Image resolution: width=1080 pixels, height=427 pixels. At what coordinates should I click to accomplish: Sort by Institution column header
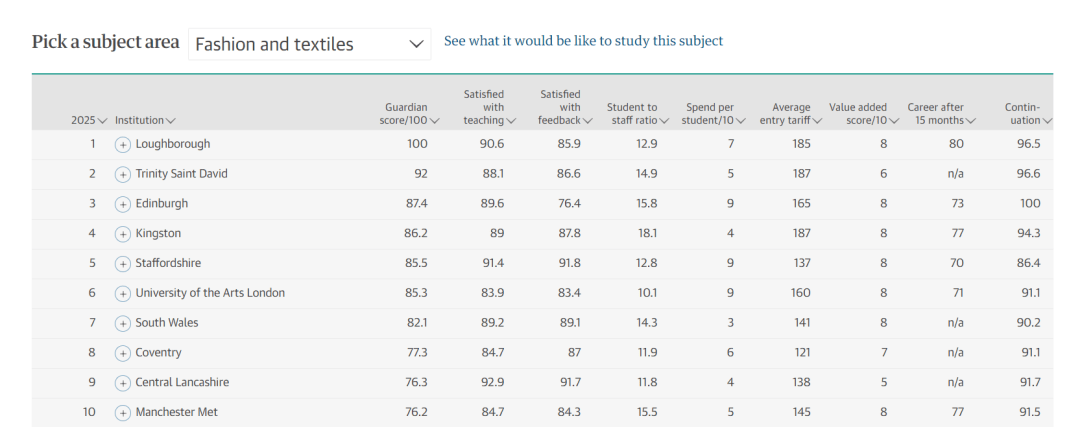tap(145, 121)
